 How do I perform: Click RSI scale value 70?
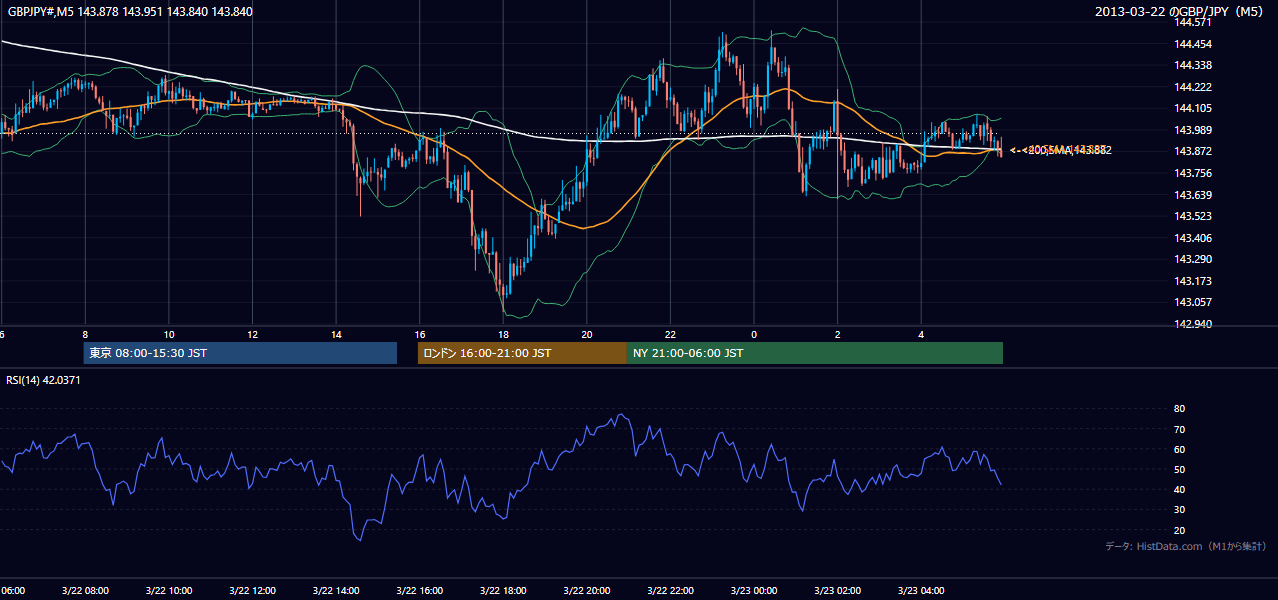pyautogui.click(x=1179, y=429)
